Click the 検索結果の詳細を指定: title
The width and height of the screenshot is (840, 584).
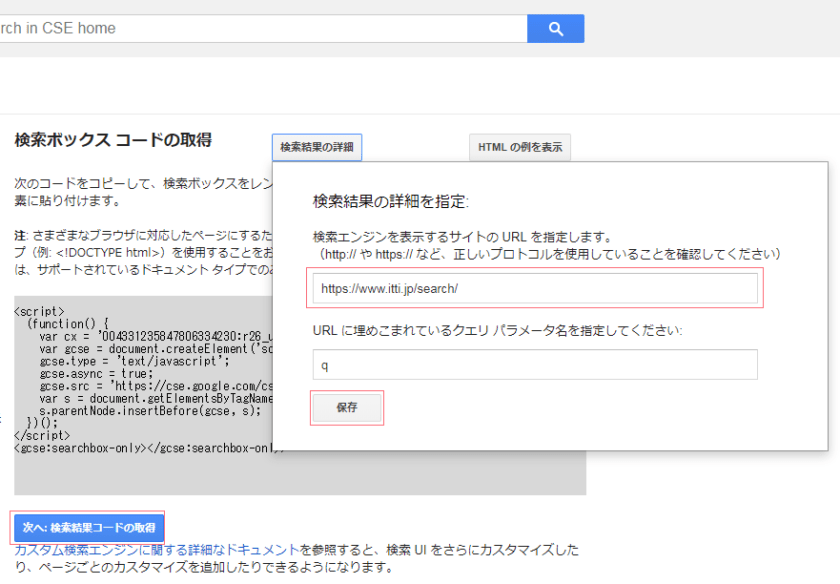[x=391, y=201]
